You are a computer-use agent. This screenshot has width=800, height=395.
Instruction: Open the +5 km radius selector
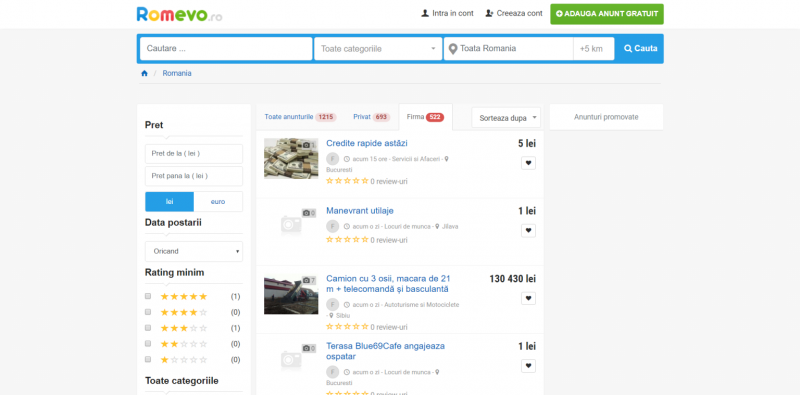click(x=593, y=49)
